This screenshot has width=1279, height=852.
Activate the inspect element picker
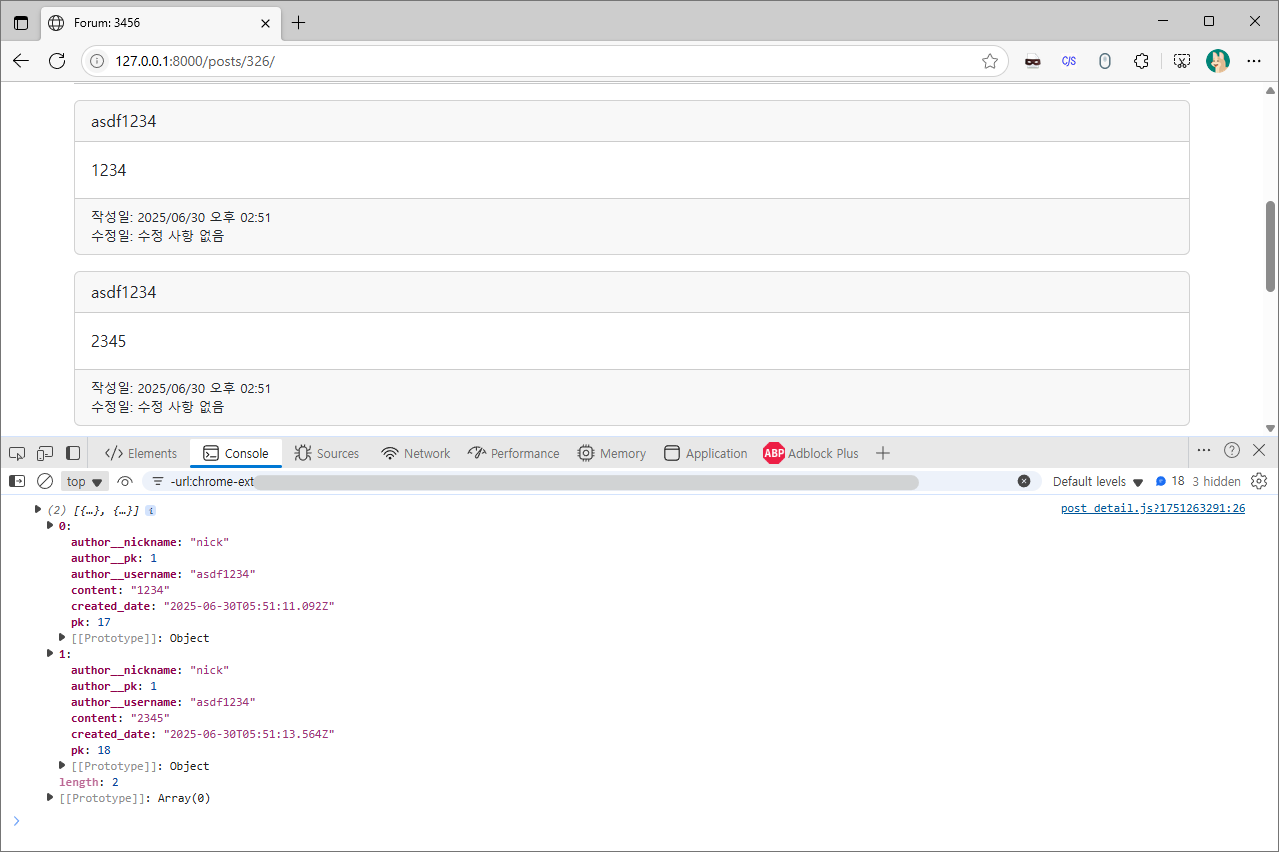tap(17, 453)
